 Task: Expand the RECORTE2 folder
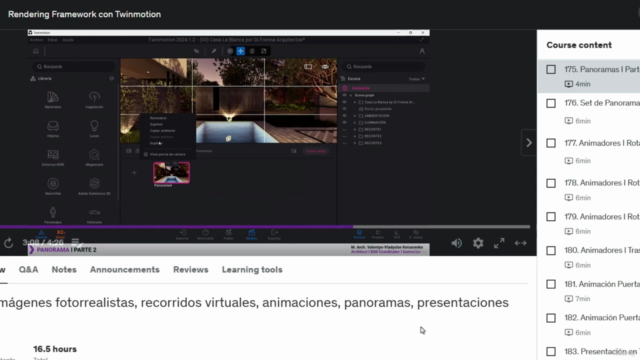pos(355,136)
